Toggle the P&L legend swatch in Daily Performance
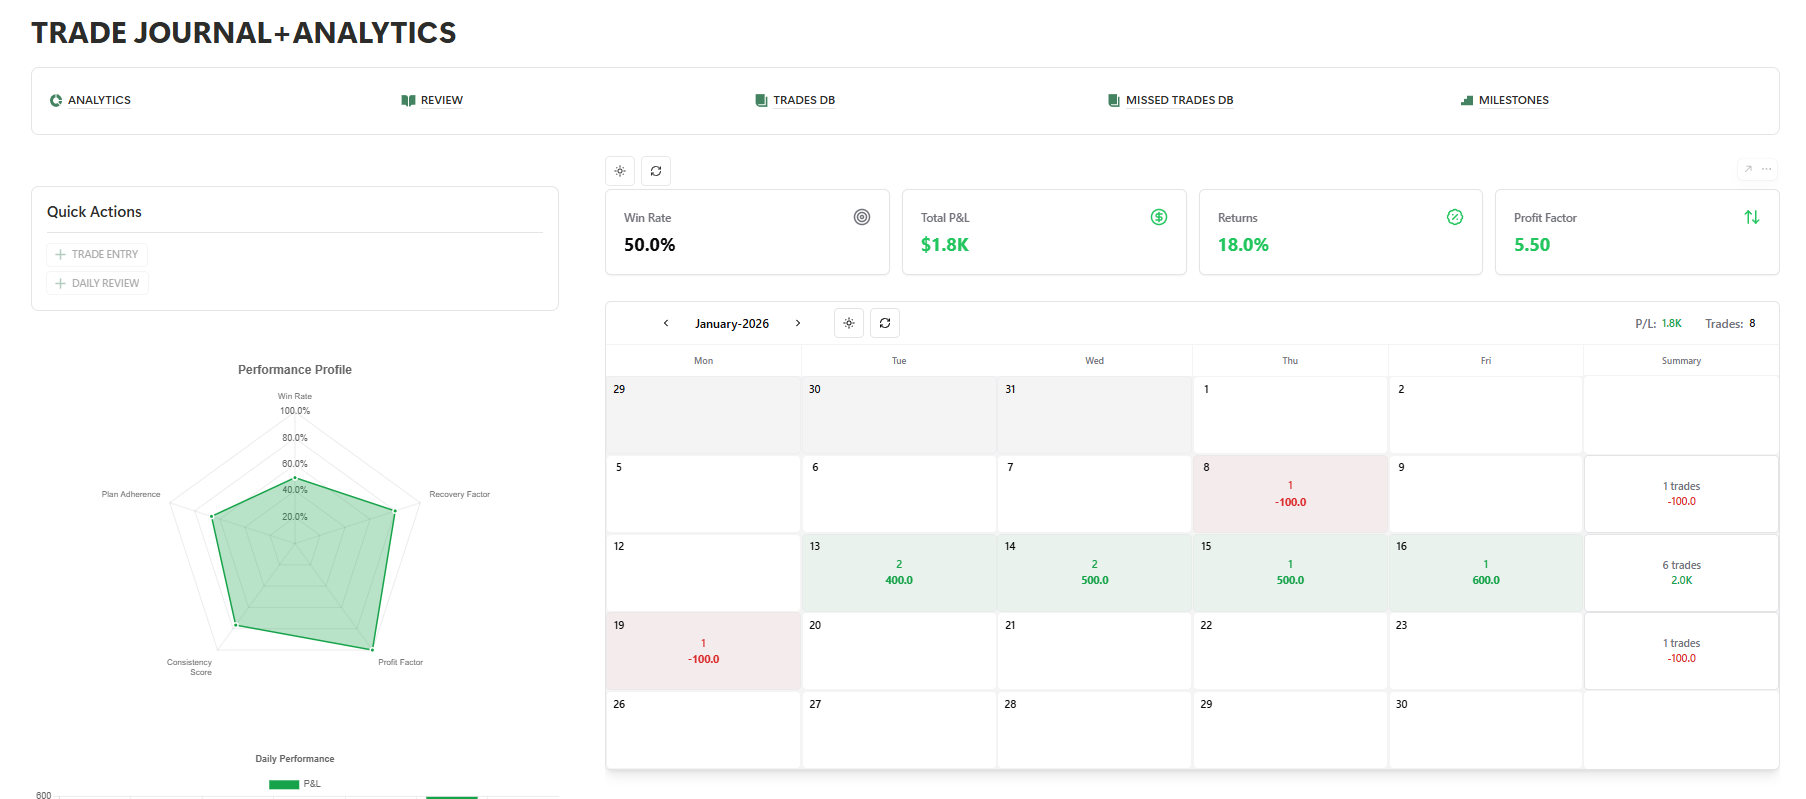 284,784
